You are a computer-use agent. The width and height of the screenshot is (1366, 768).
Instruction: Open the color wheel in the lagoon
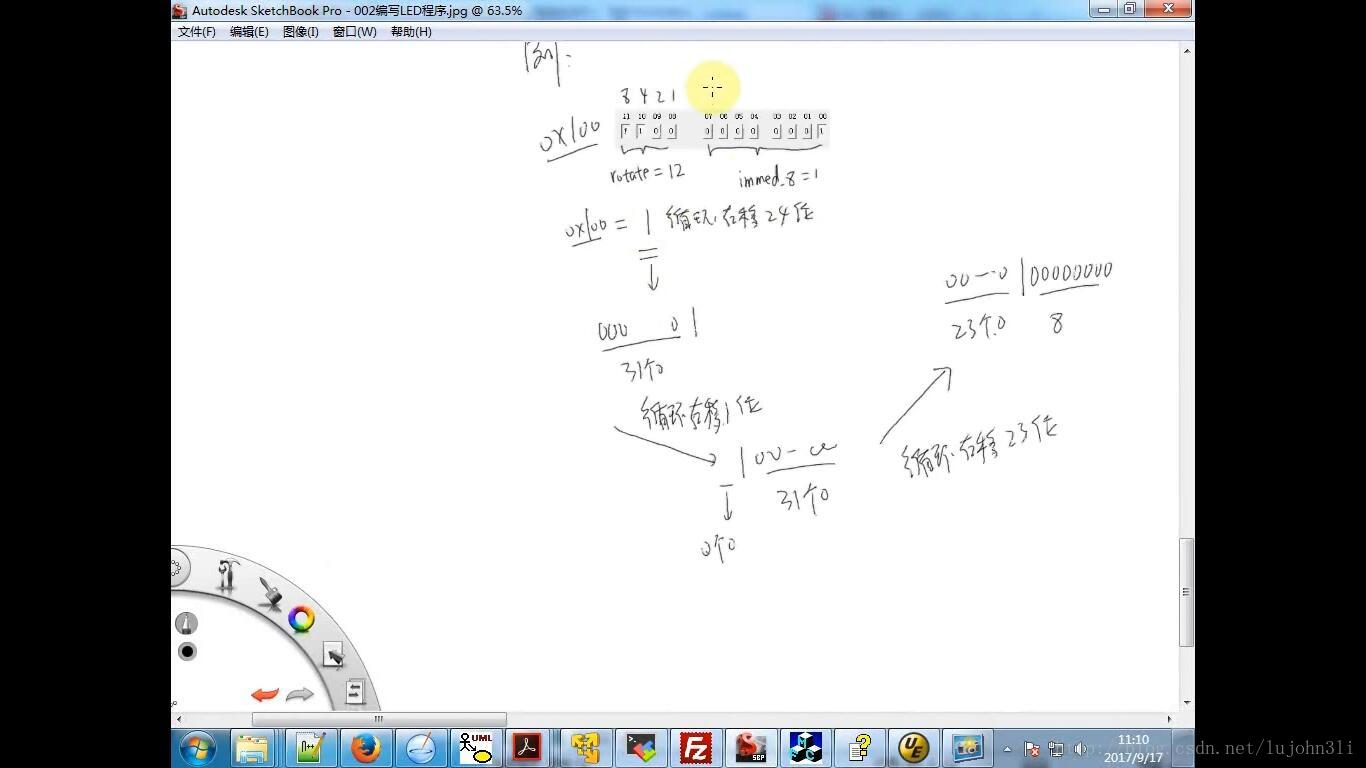(x=301, y=620)
